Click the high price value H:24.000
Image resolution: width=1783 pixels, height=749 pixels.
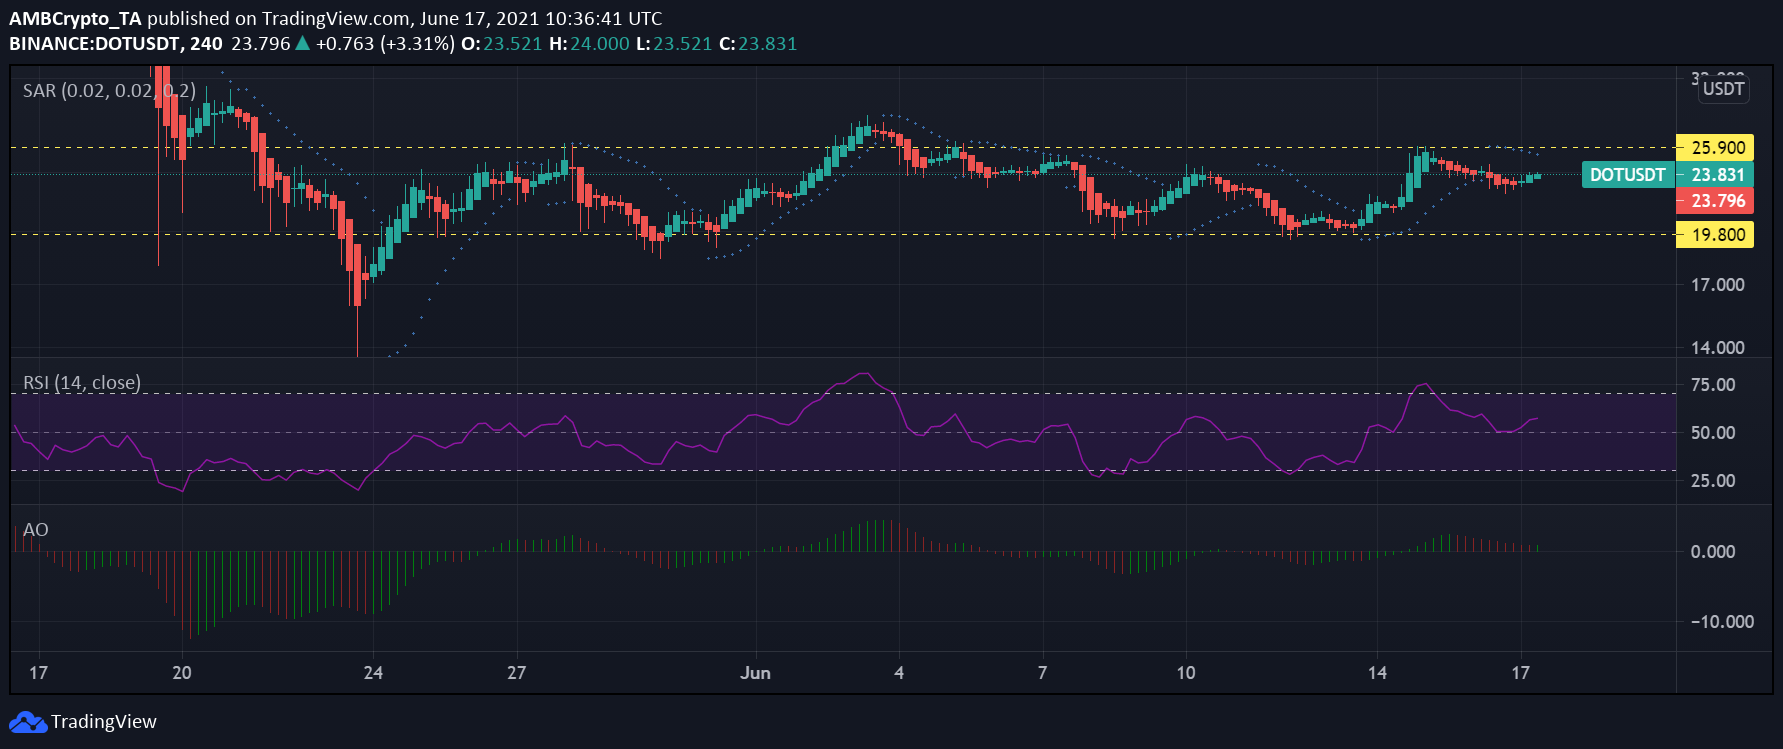click(589, 44)
